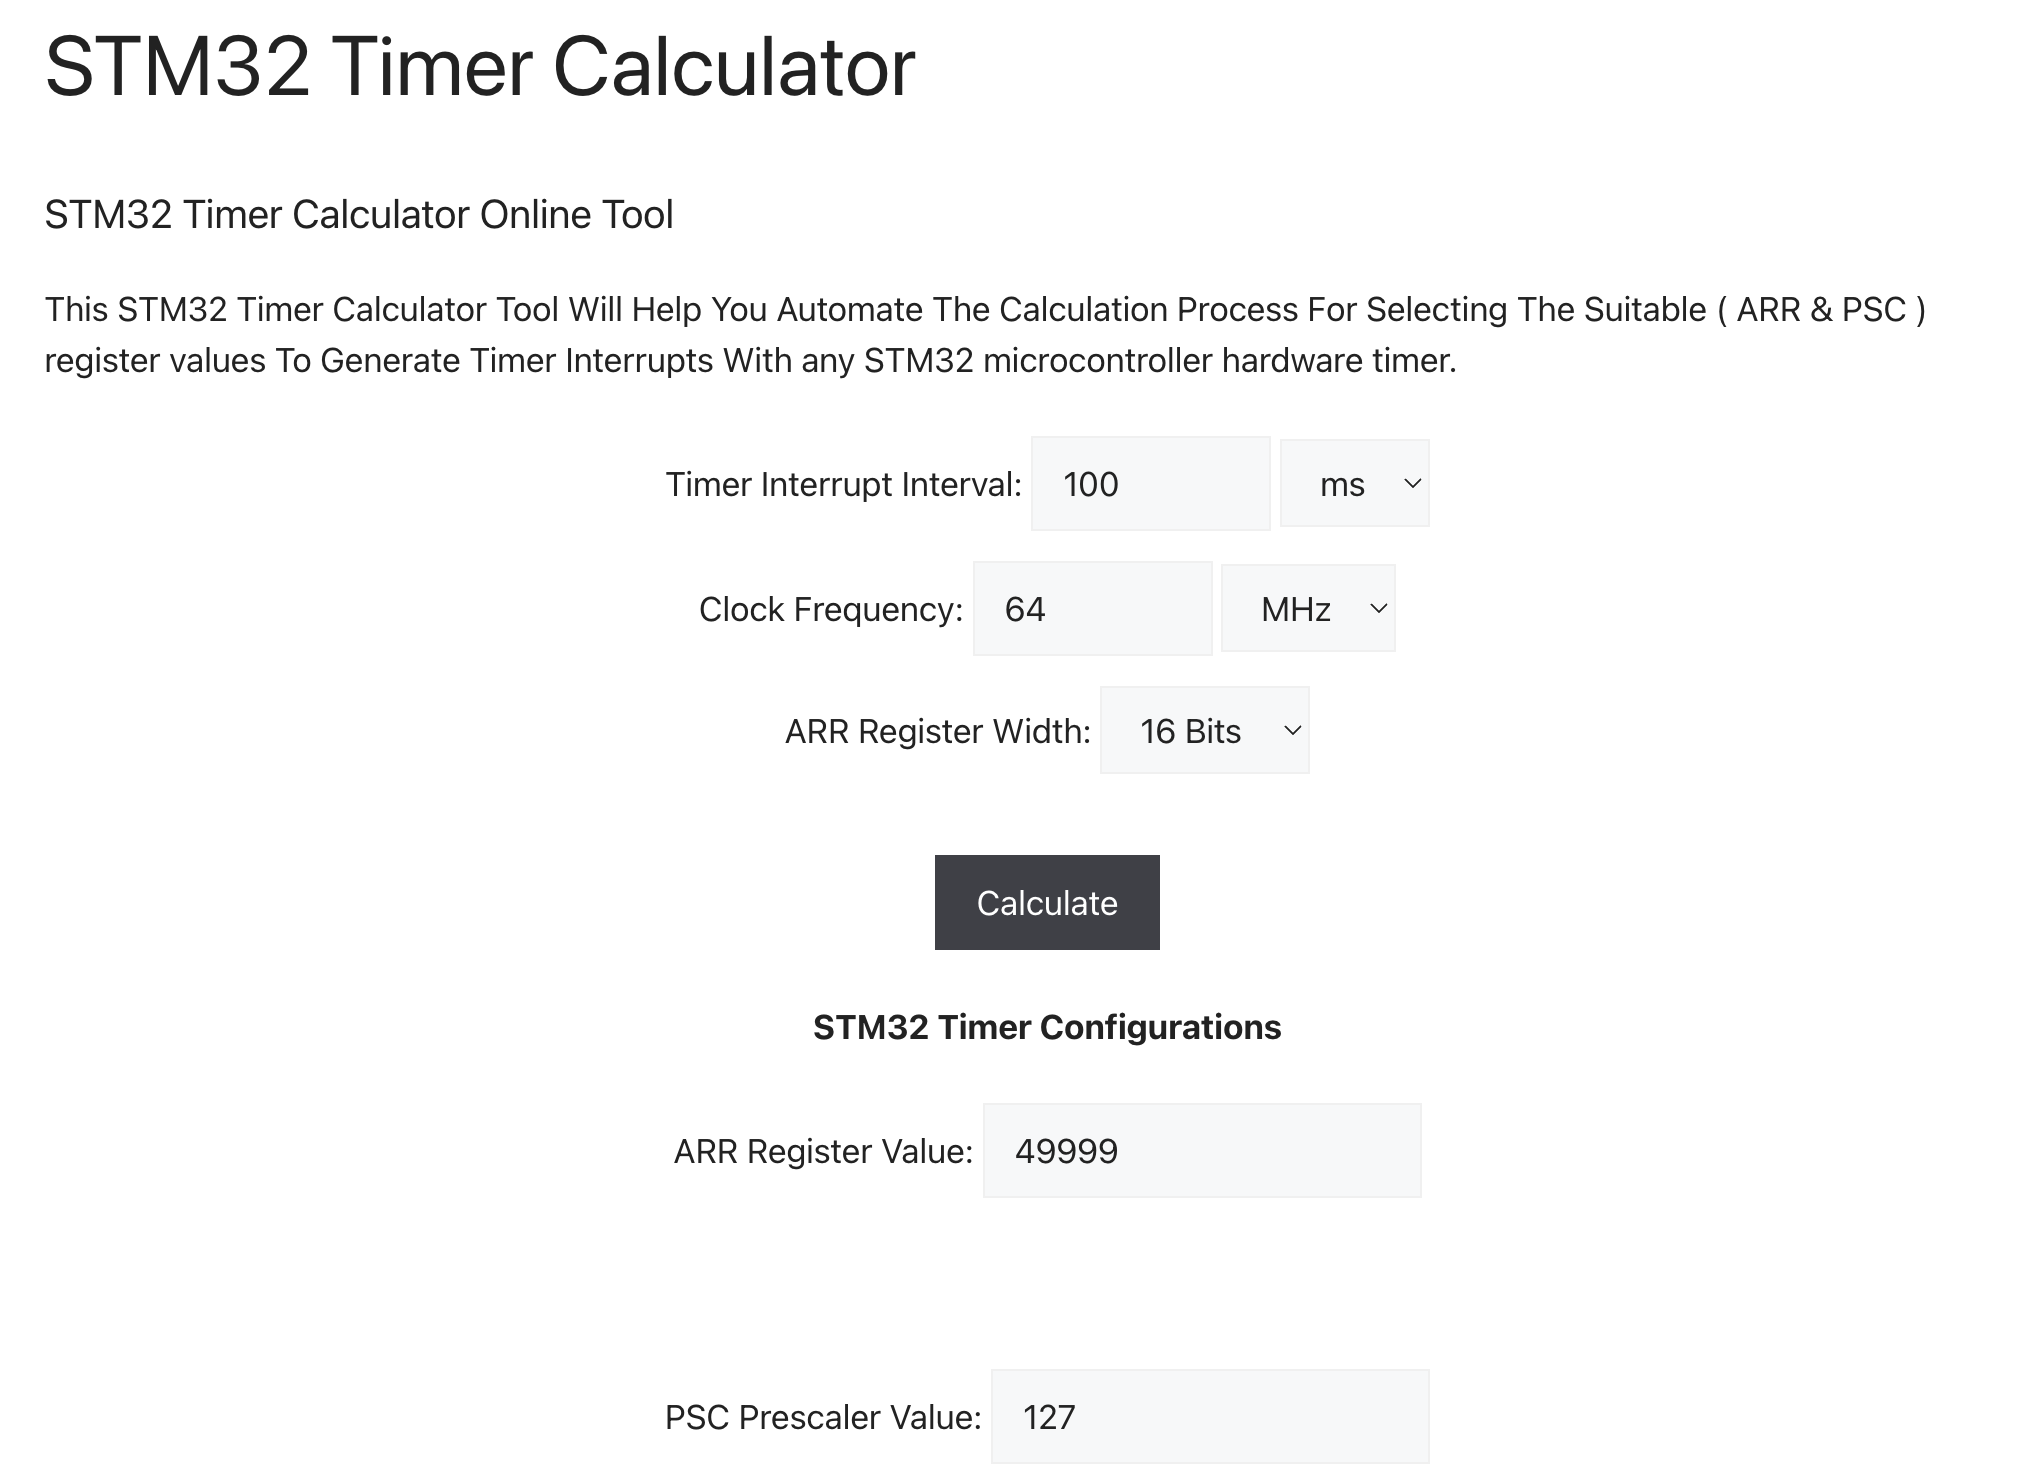Image resolution: width=2018 pixels, height=1476 pixels.
Task: Click the Calculate button
Action: [x=1047, y=903]
